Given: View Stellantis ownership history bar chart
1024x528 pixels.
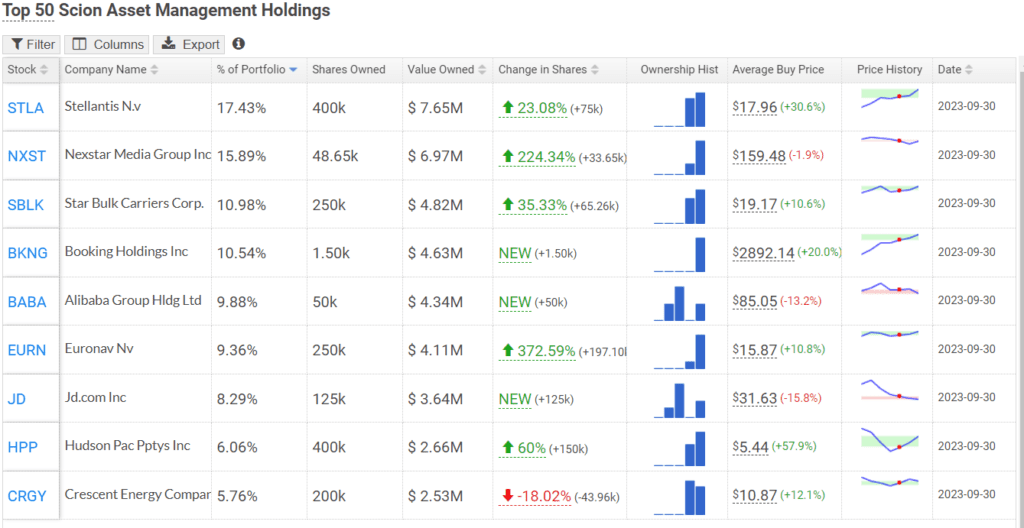Looking at the screenshot, I should 680,109.
